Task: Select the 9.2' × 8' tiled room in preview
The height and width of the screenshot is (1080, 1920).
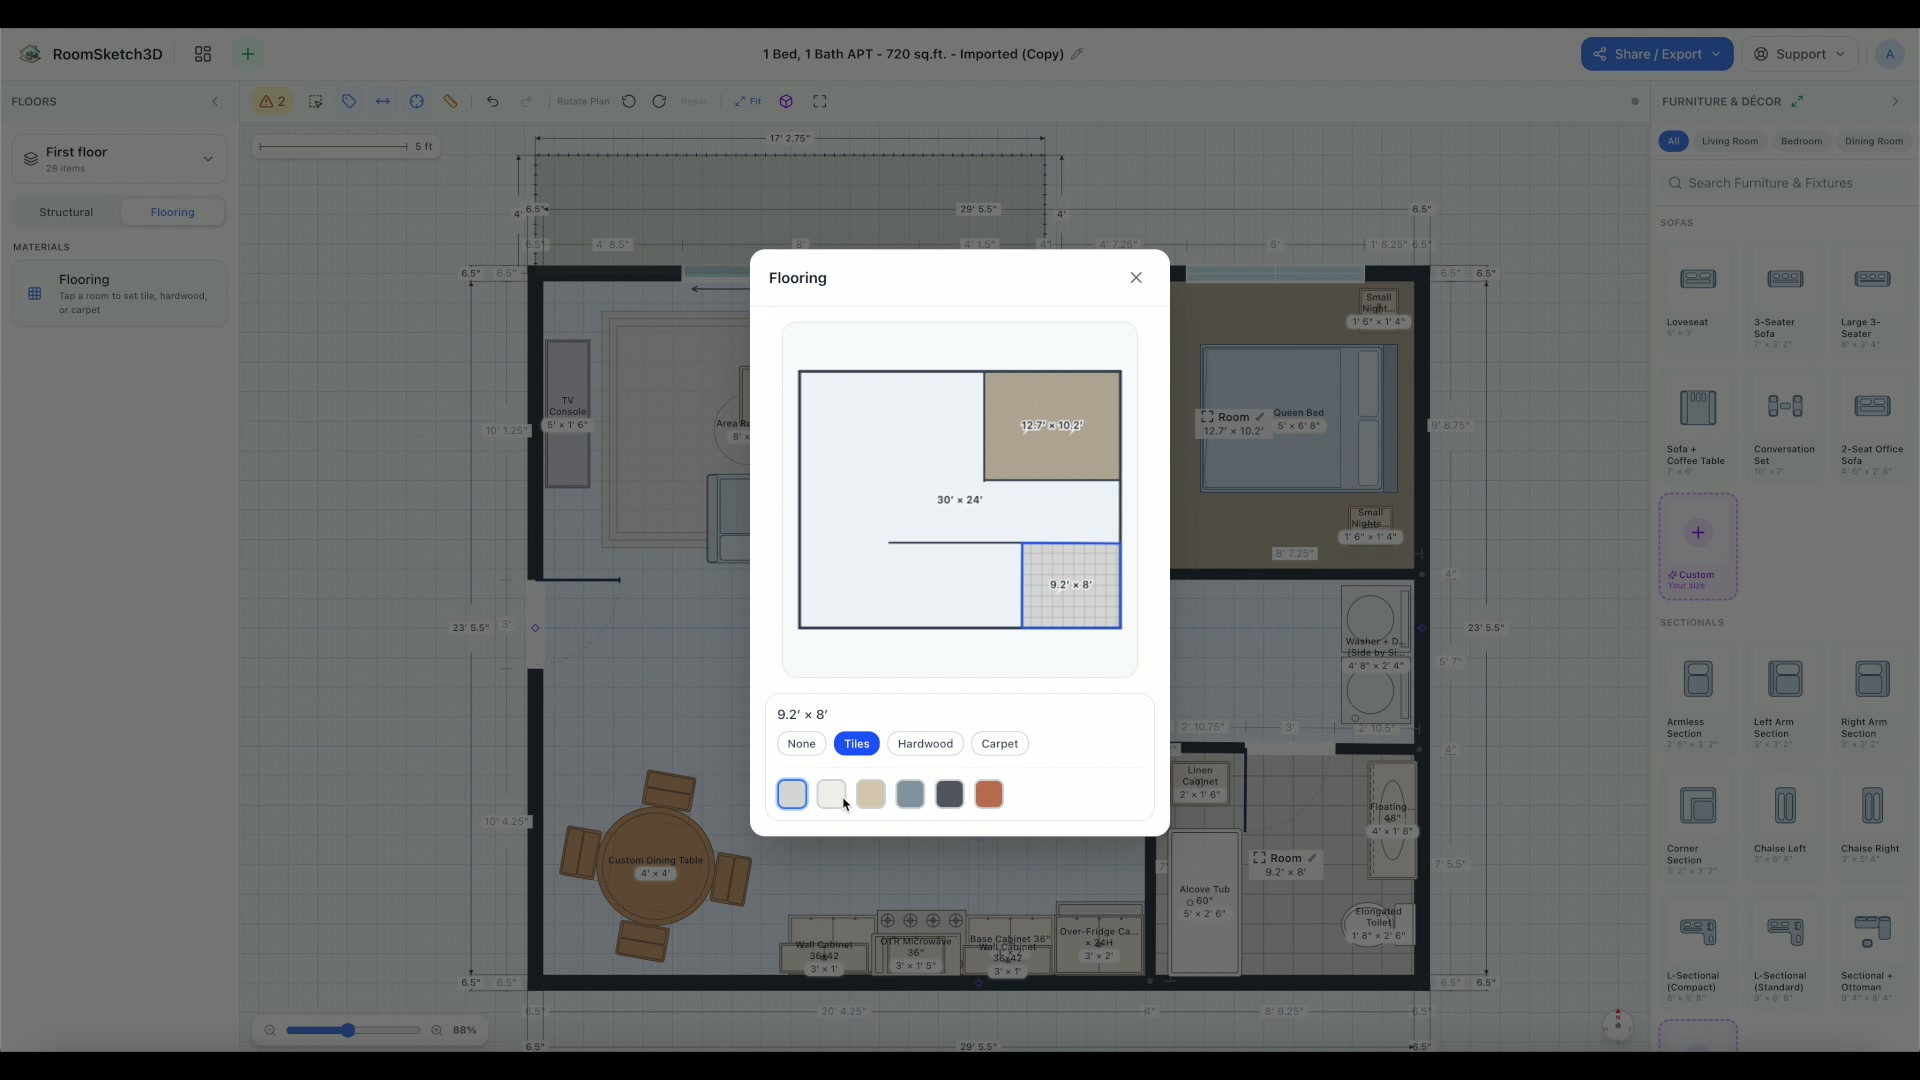Action: coord(1071,585)
